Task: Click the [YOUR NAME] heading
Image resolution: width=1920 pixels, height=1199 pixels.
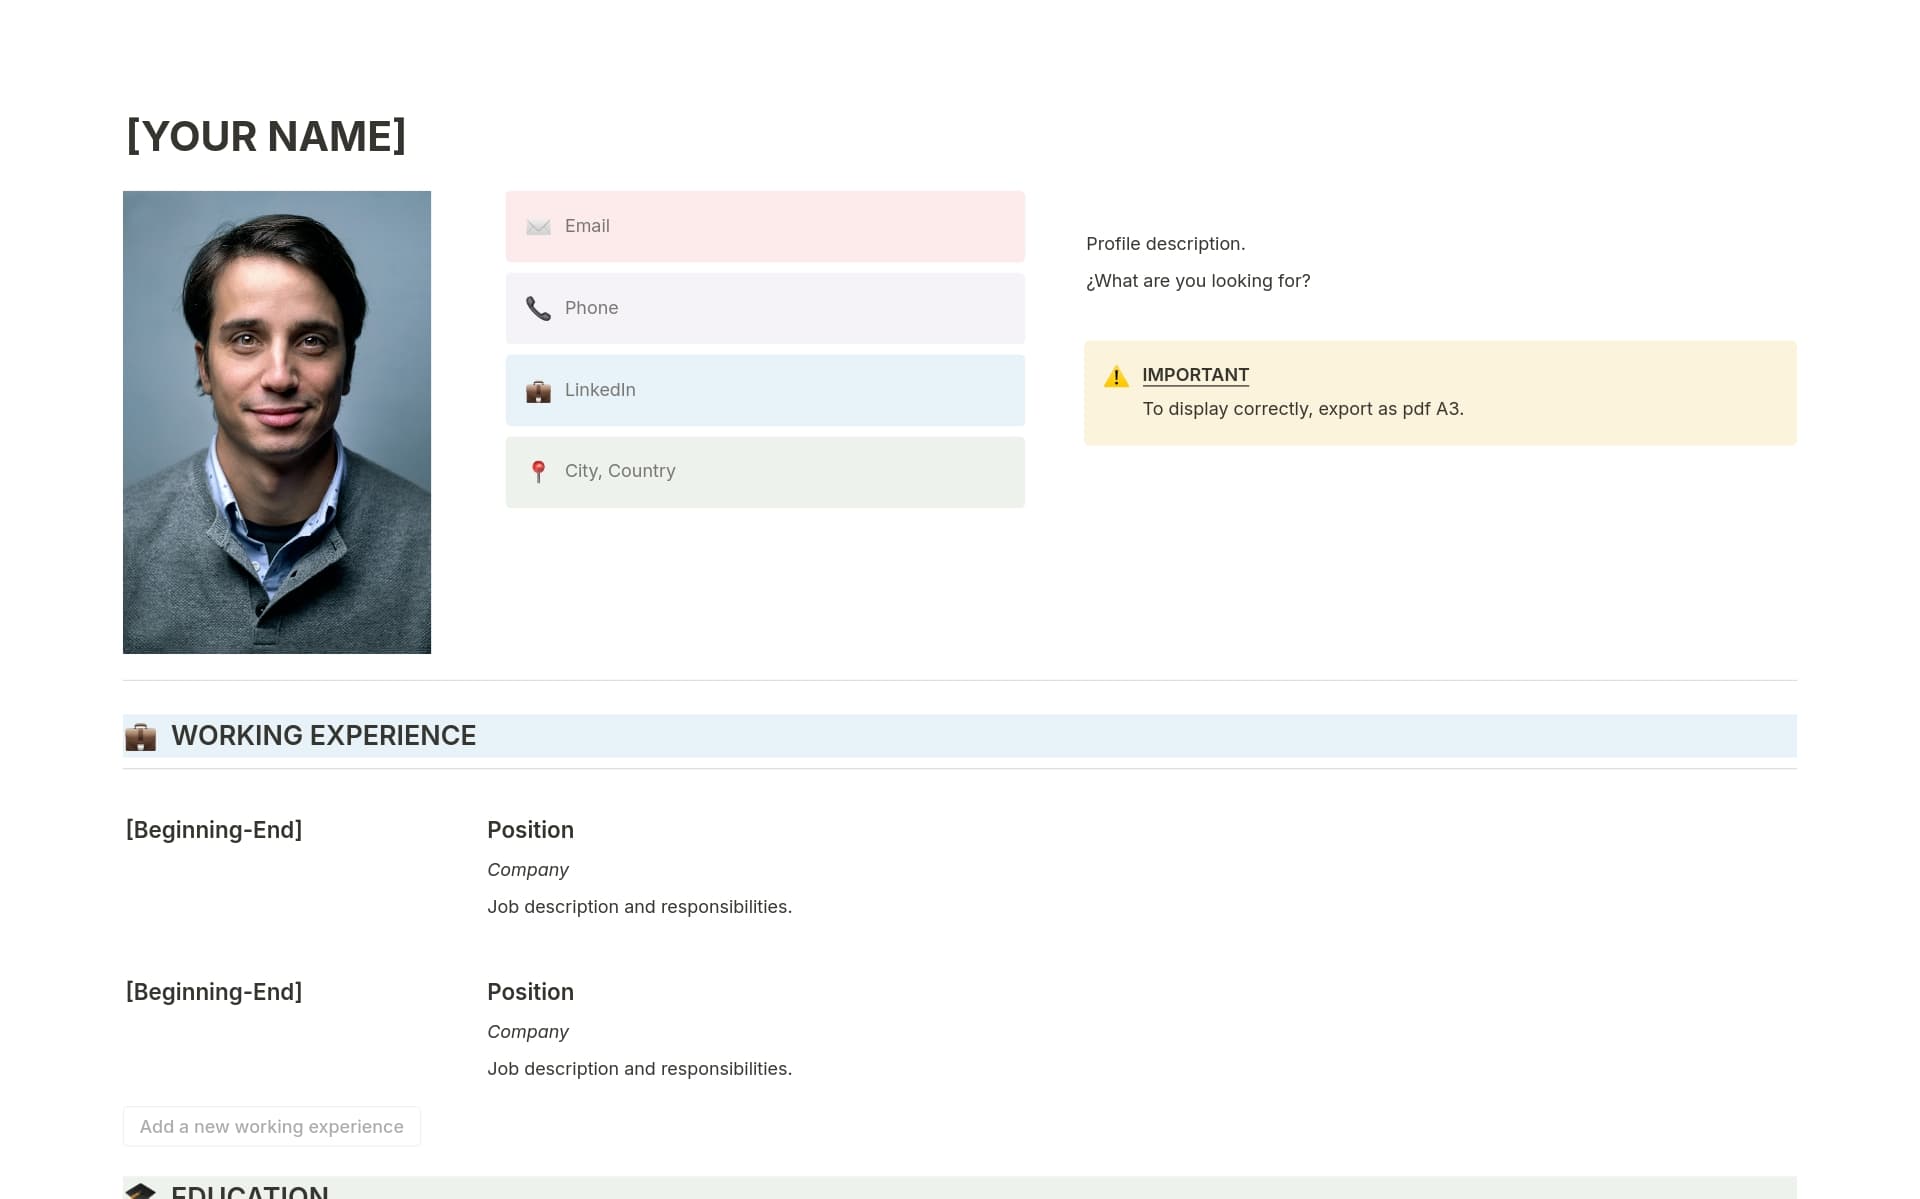Action: tap(266, 135)
